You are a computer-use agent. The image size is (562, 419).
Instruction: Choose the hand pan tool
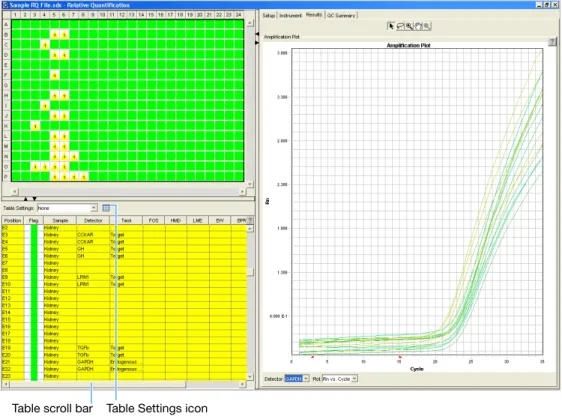[x=418, y=26]
